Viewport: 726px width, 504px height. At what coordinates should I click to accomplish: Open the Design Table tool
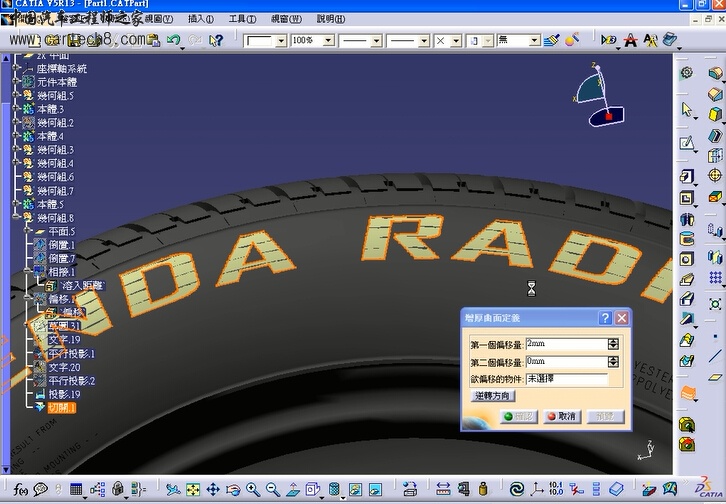[x=75, y=489]
